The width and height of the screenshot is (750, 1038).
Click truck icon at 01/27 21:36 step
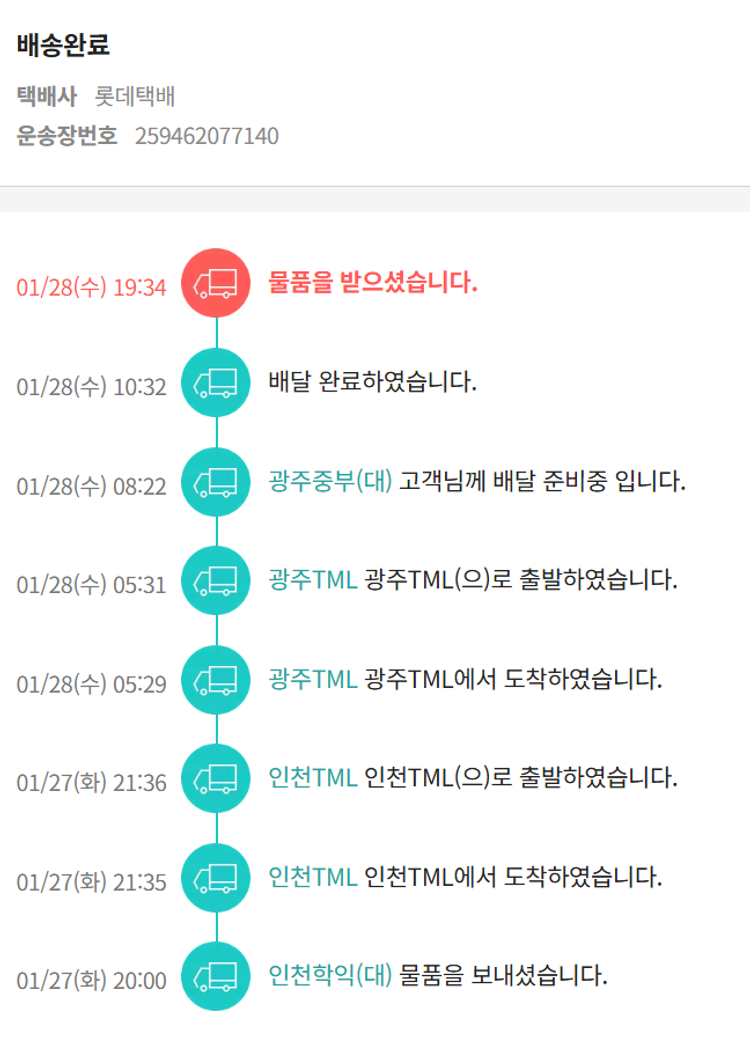(x=216, y=778)
